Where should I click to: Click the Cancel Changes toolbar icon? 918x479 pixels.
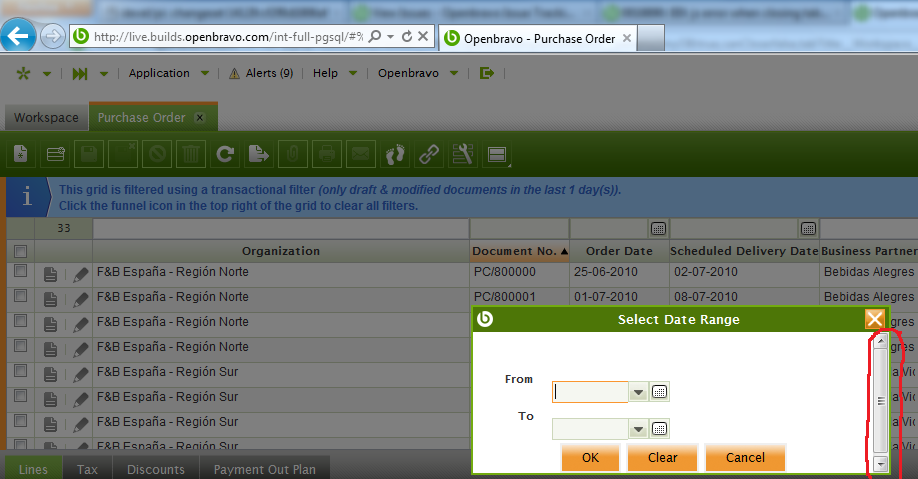tap(157, 155)
